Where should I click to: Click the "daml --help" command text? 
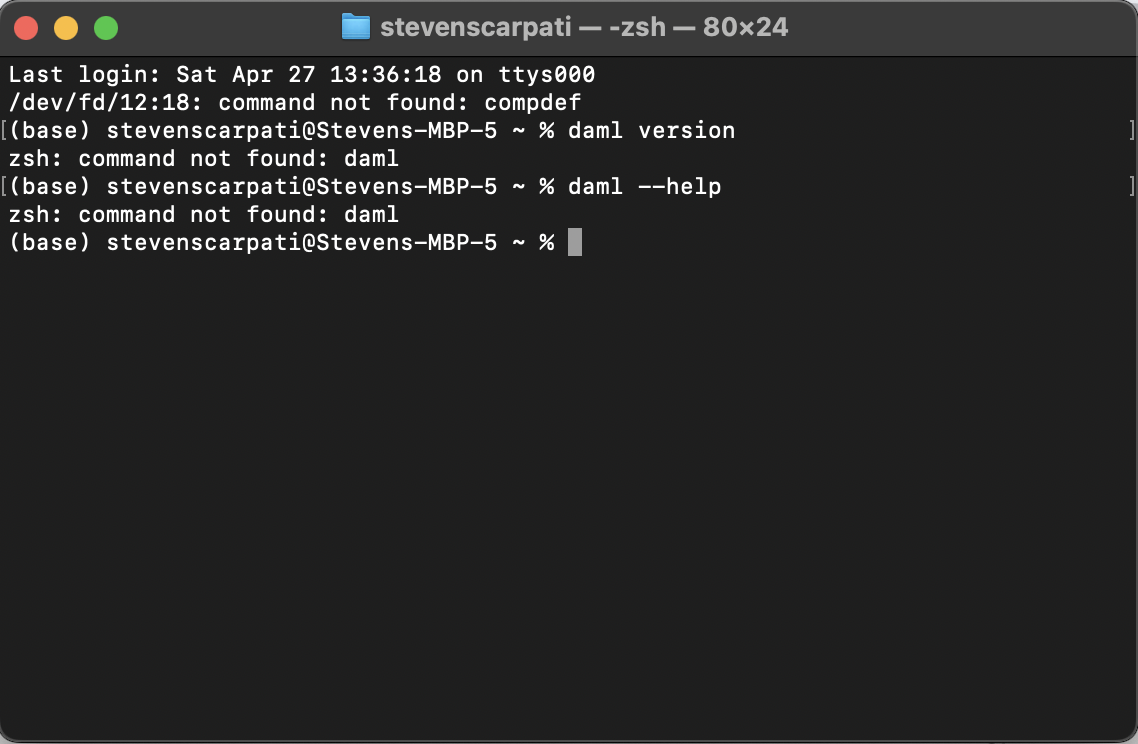click(x=644, y=186)
